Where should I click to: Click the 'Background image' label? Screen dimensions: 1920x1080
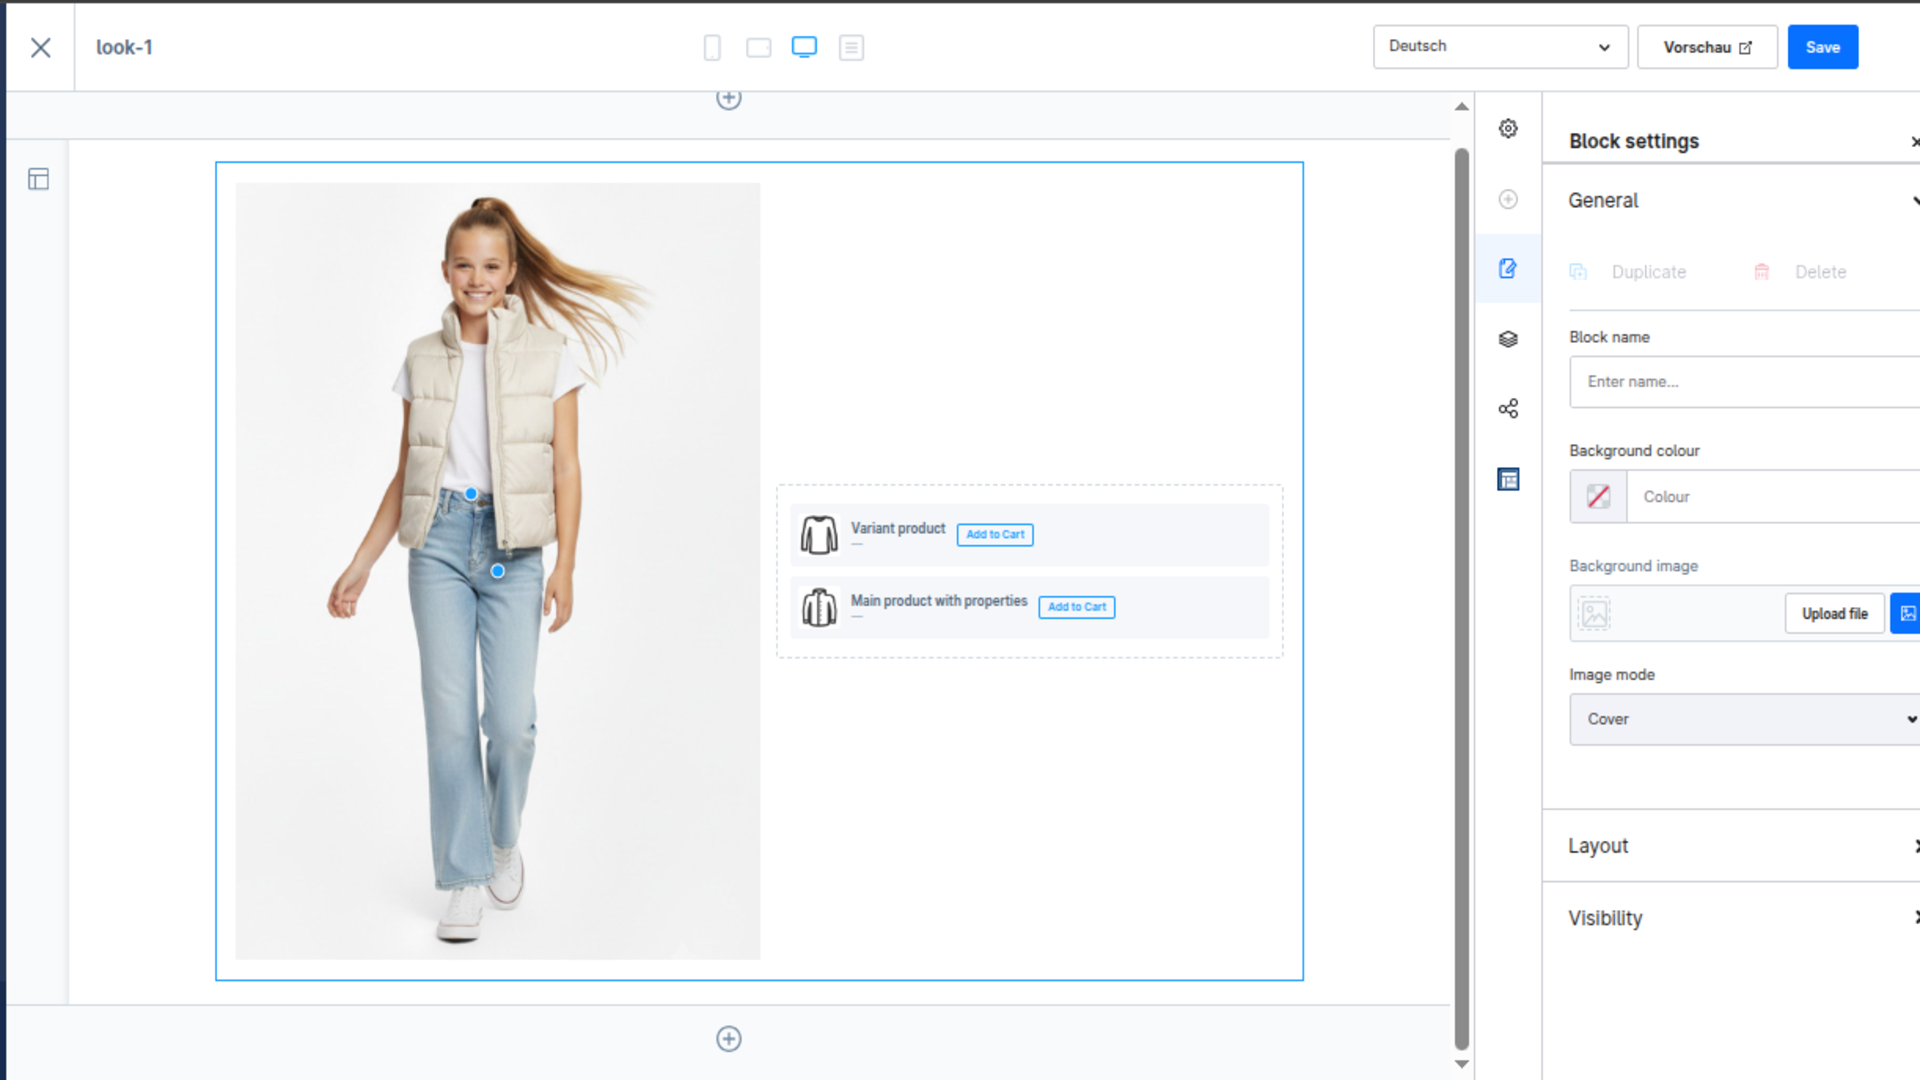(x=1633, y=566)
